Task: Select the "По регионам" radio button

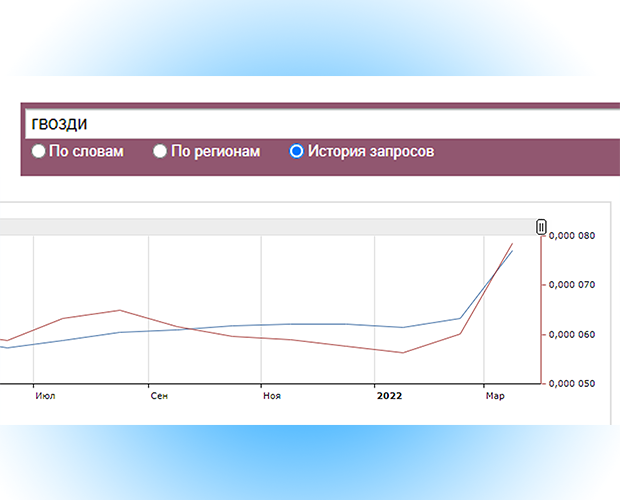Action: pyautogui.click(x=160, y=152)
